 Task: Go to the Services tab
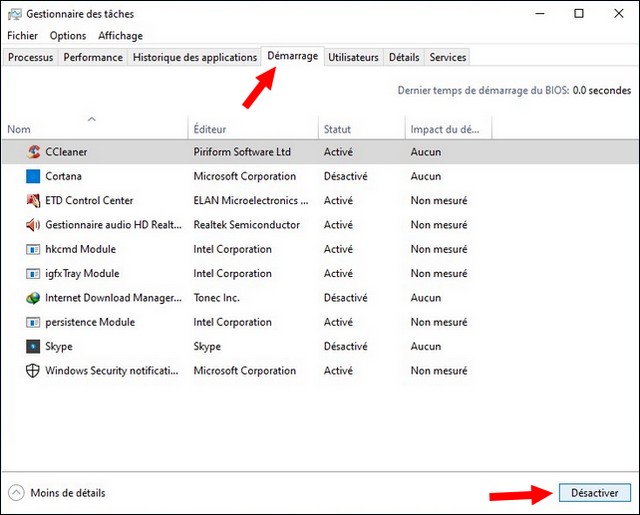click(x=448, y=57)
